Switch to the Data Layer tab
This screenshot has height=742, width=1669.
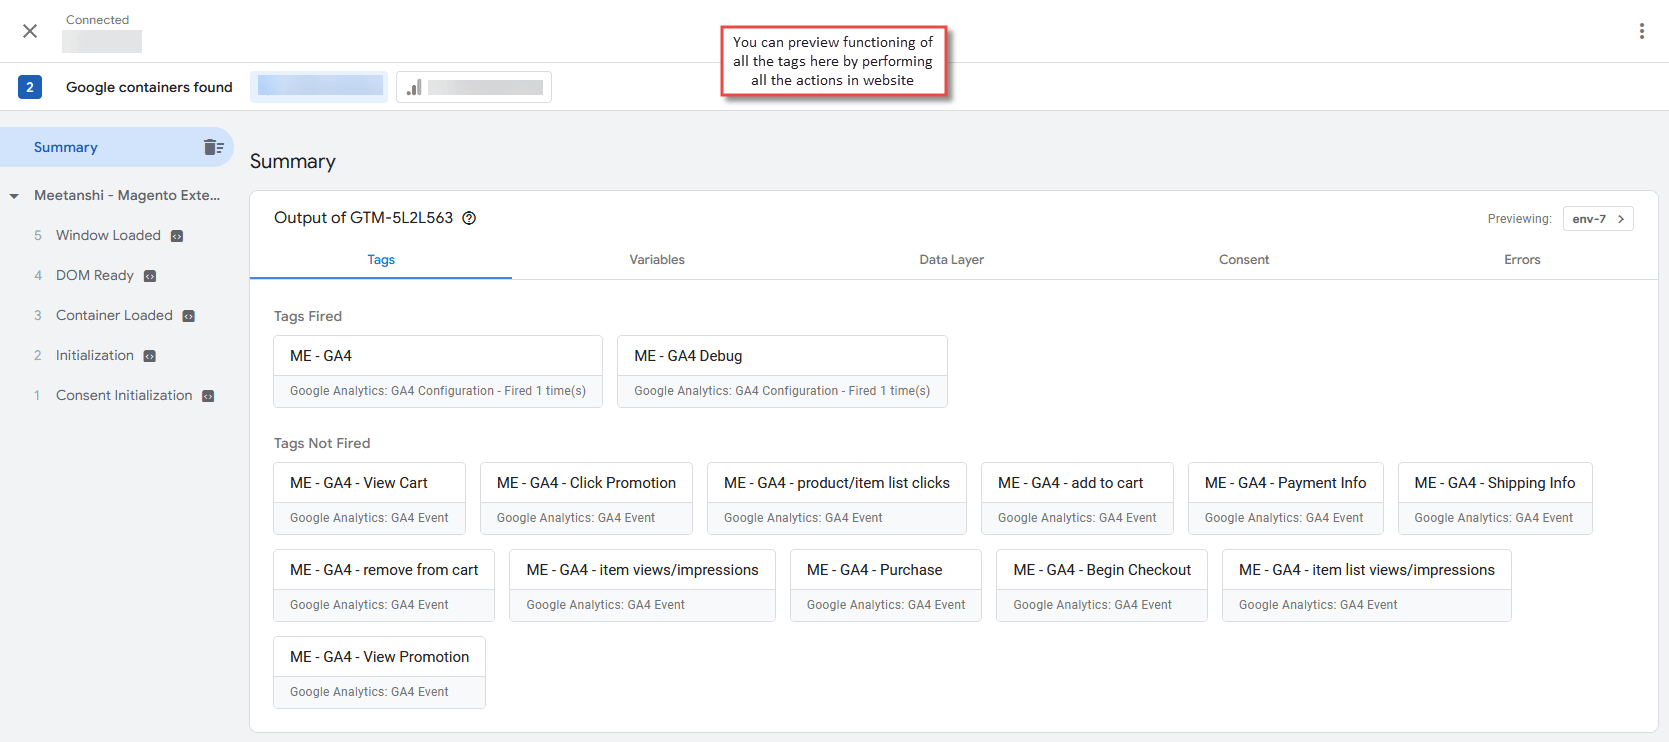(x=952, y=259)
